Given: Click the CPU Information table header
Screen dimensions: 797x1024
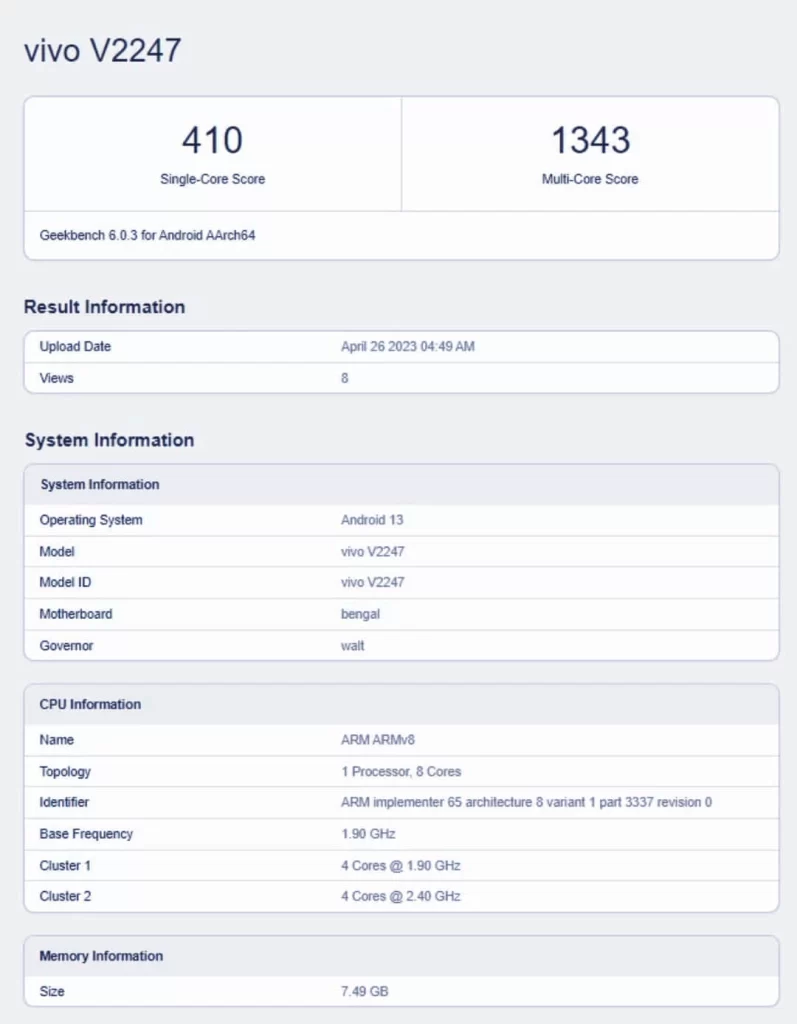Looking at the screenshot, I should pos(402,705).
